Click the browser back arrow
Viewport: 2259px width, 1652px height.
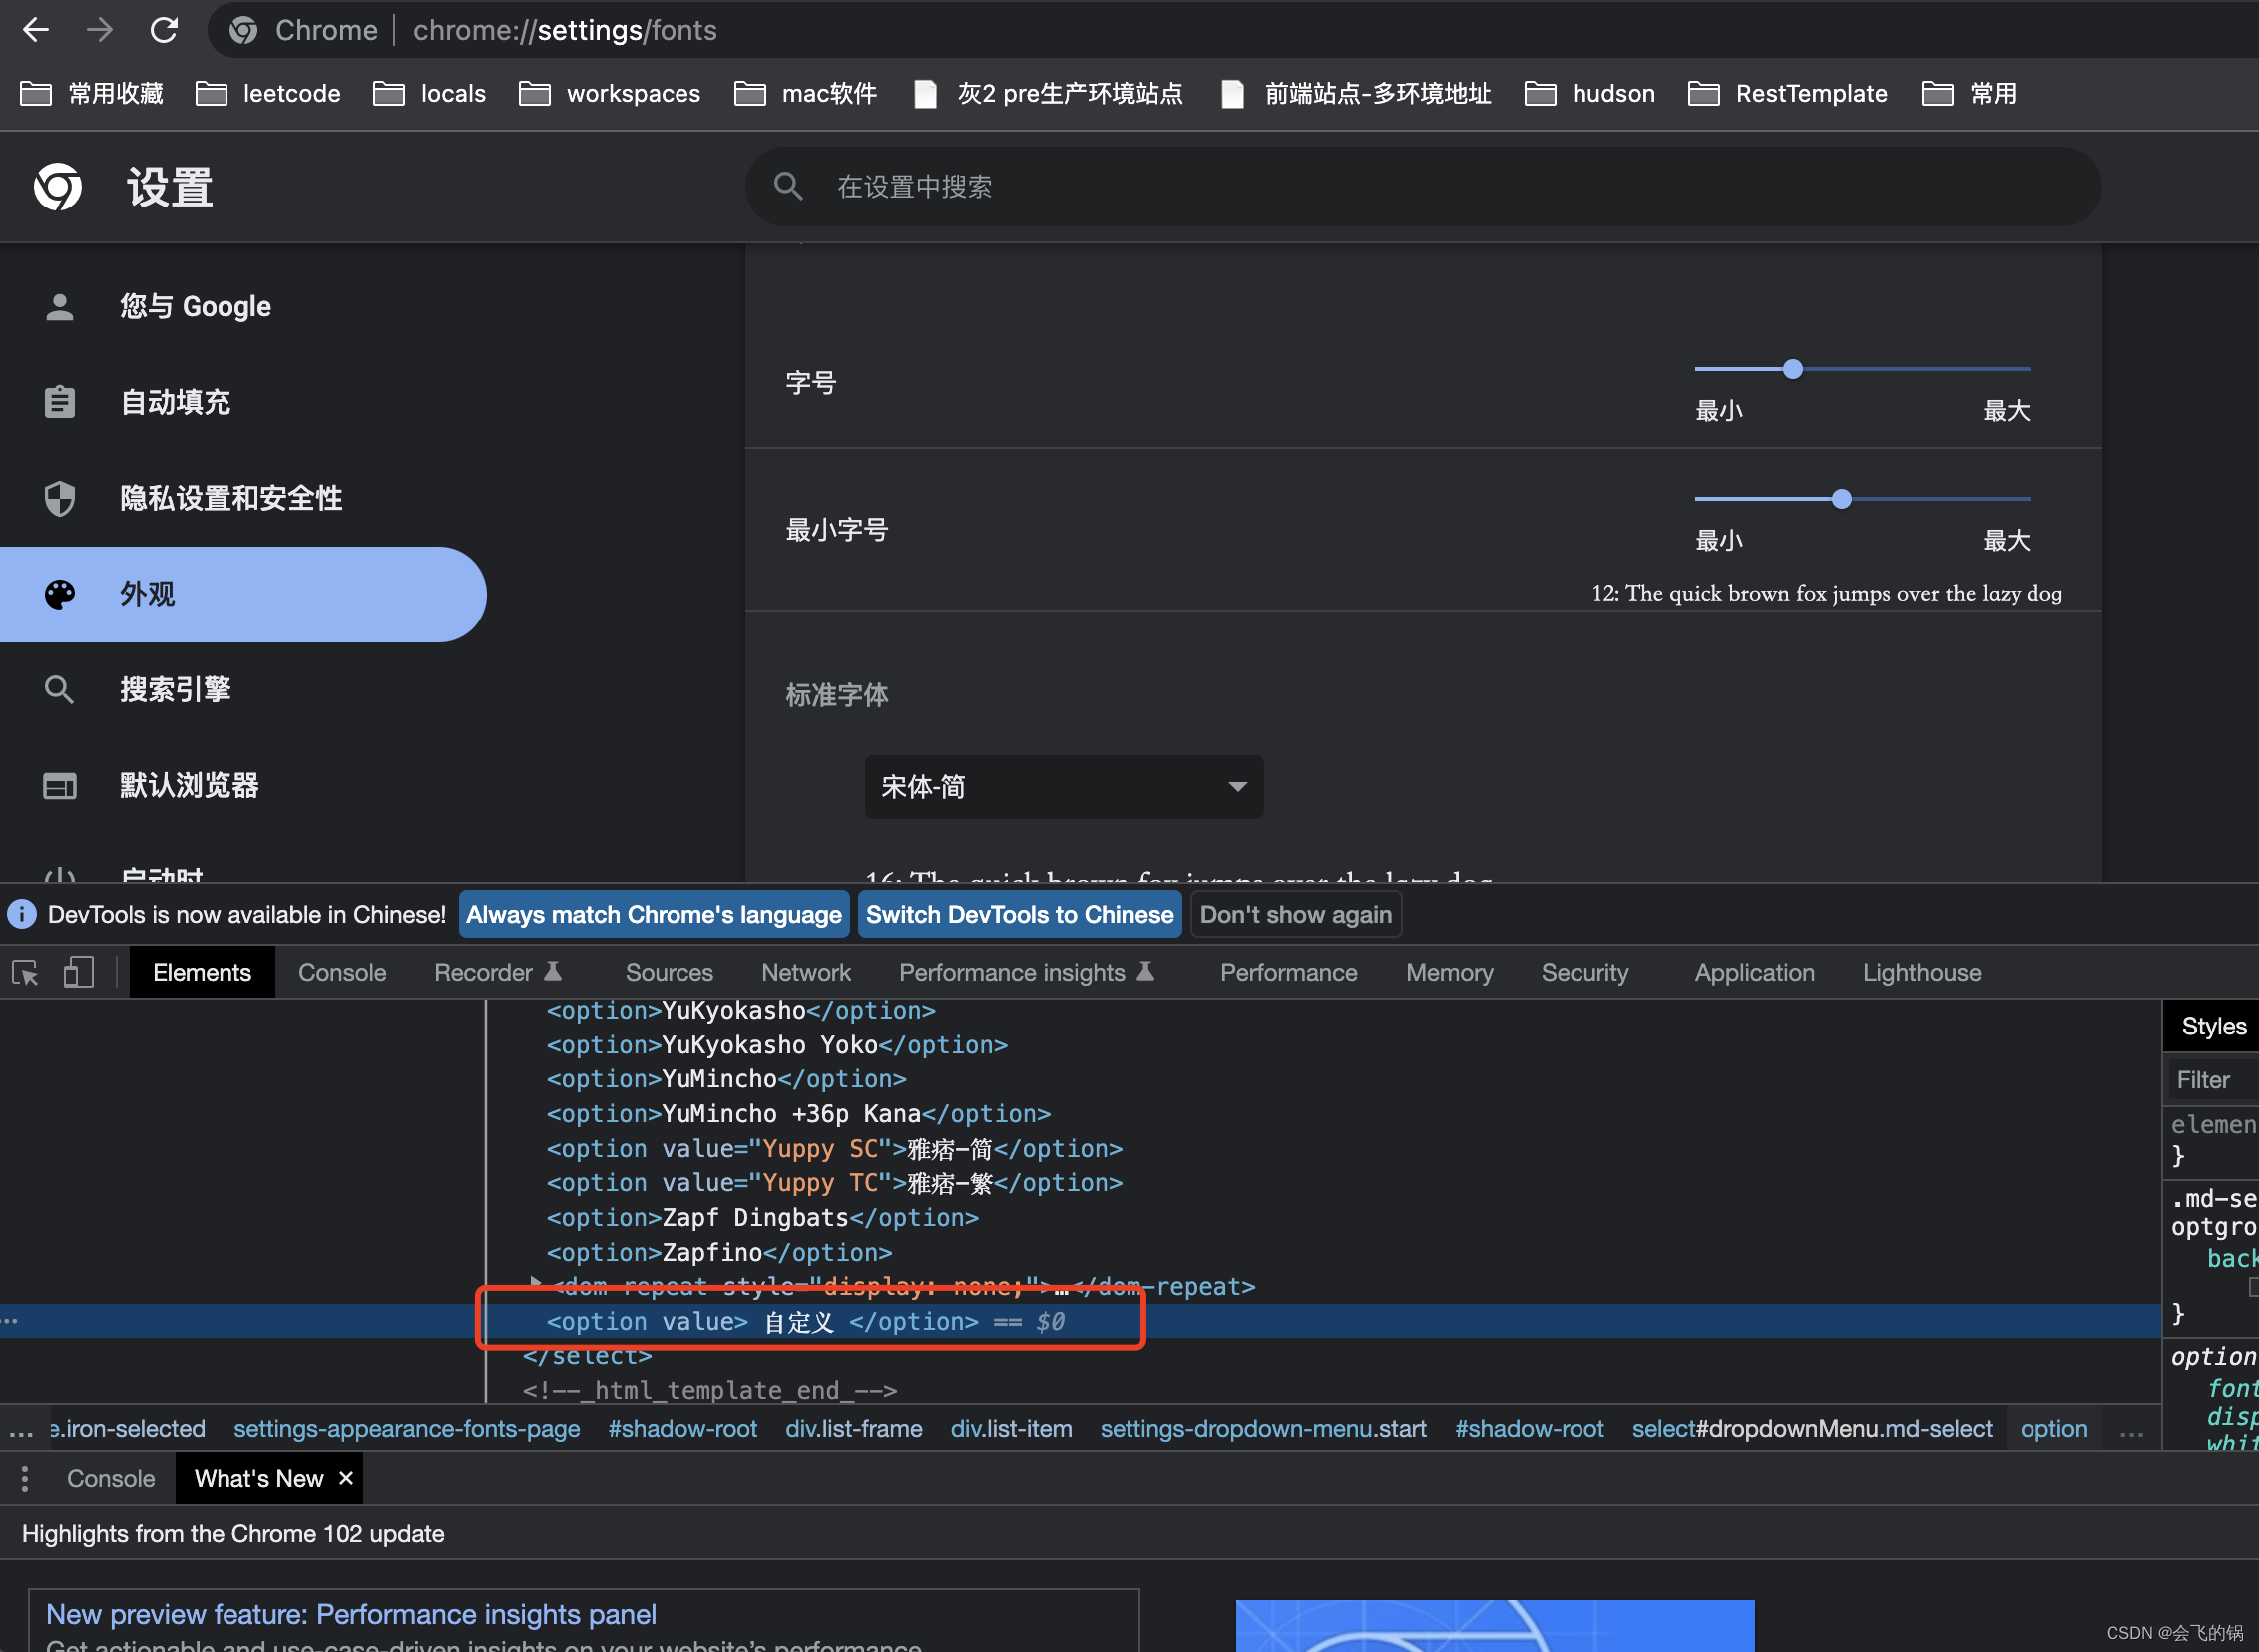pos(36,30)
